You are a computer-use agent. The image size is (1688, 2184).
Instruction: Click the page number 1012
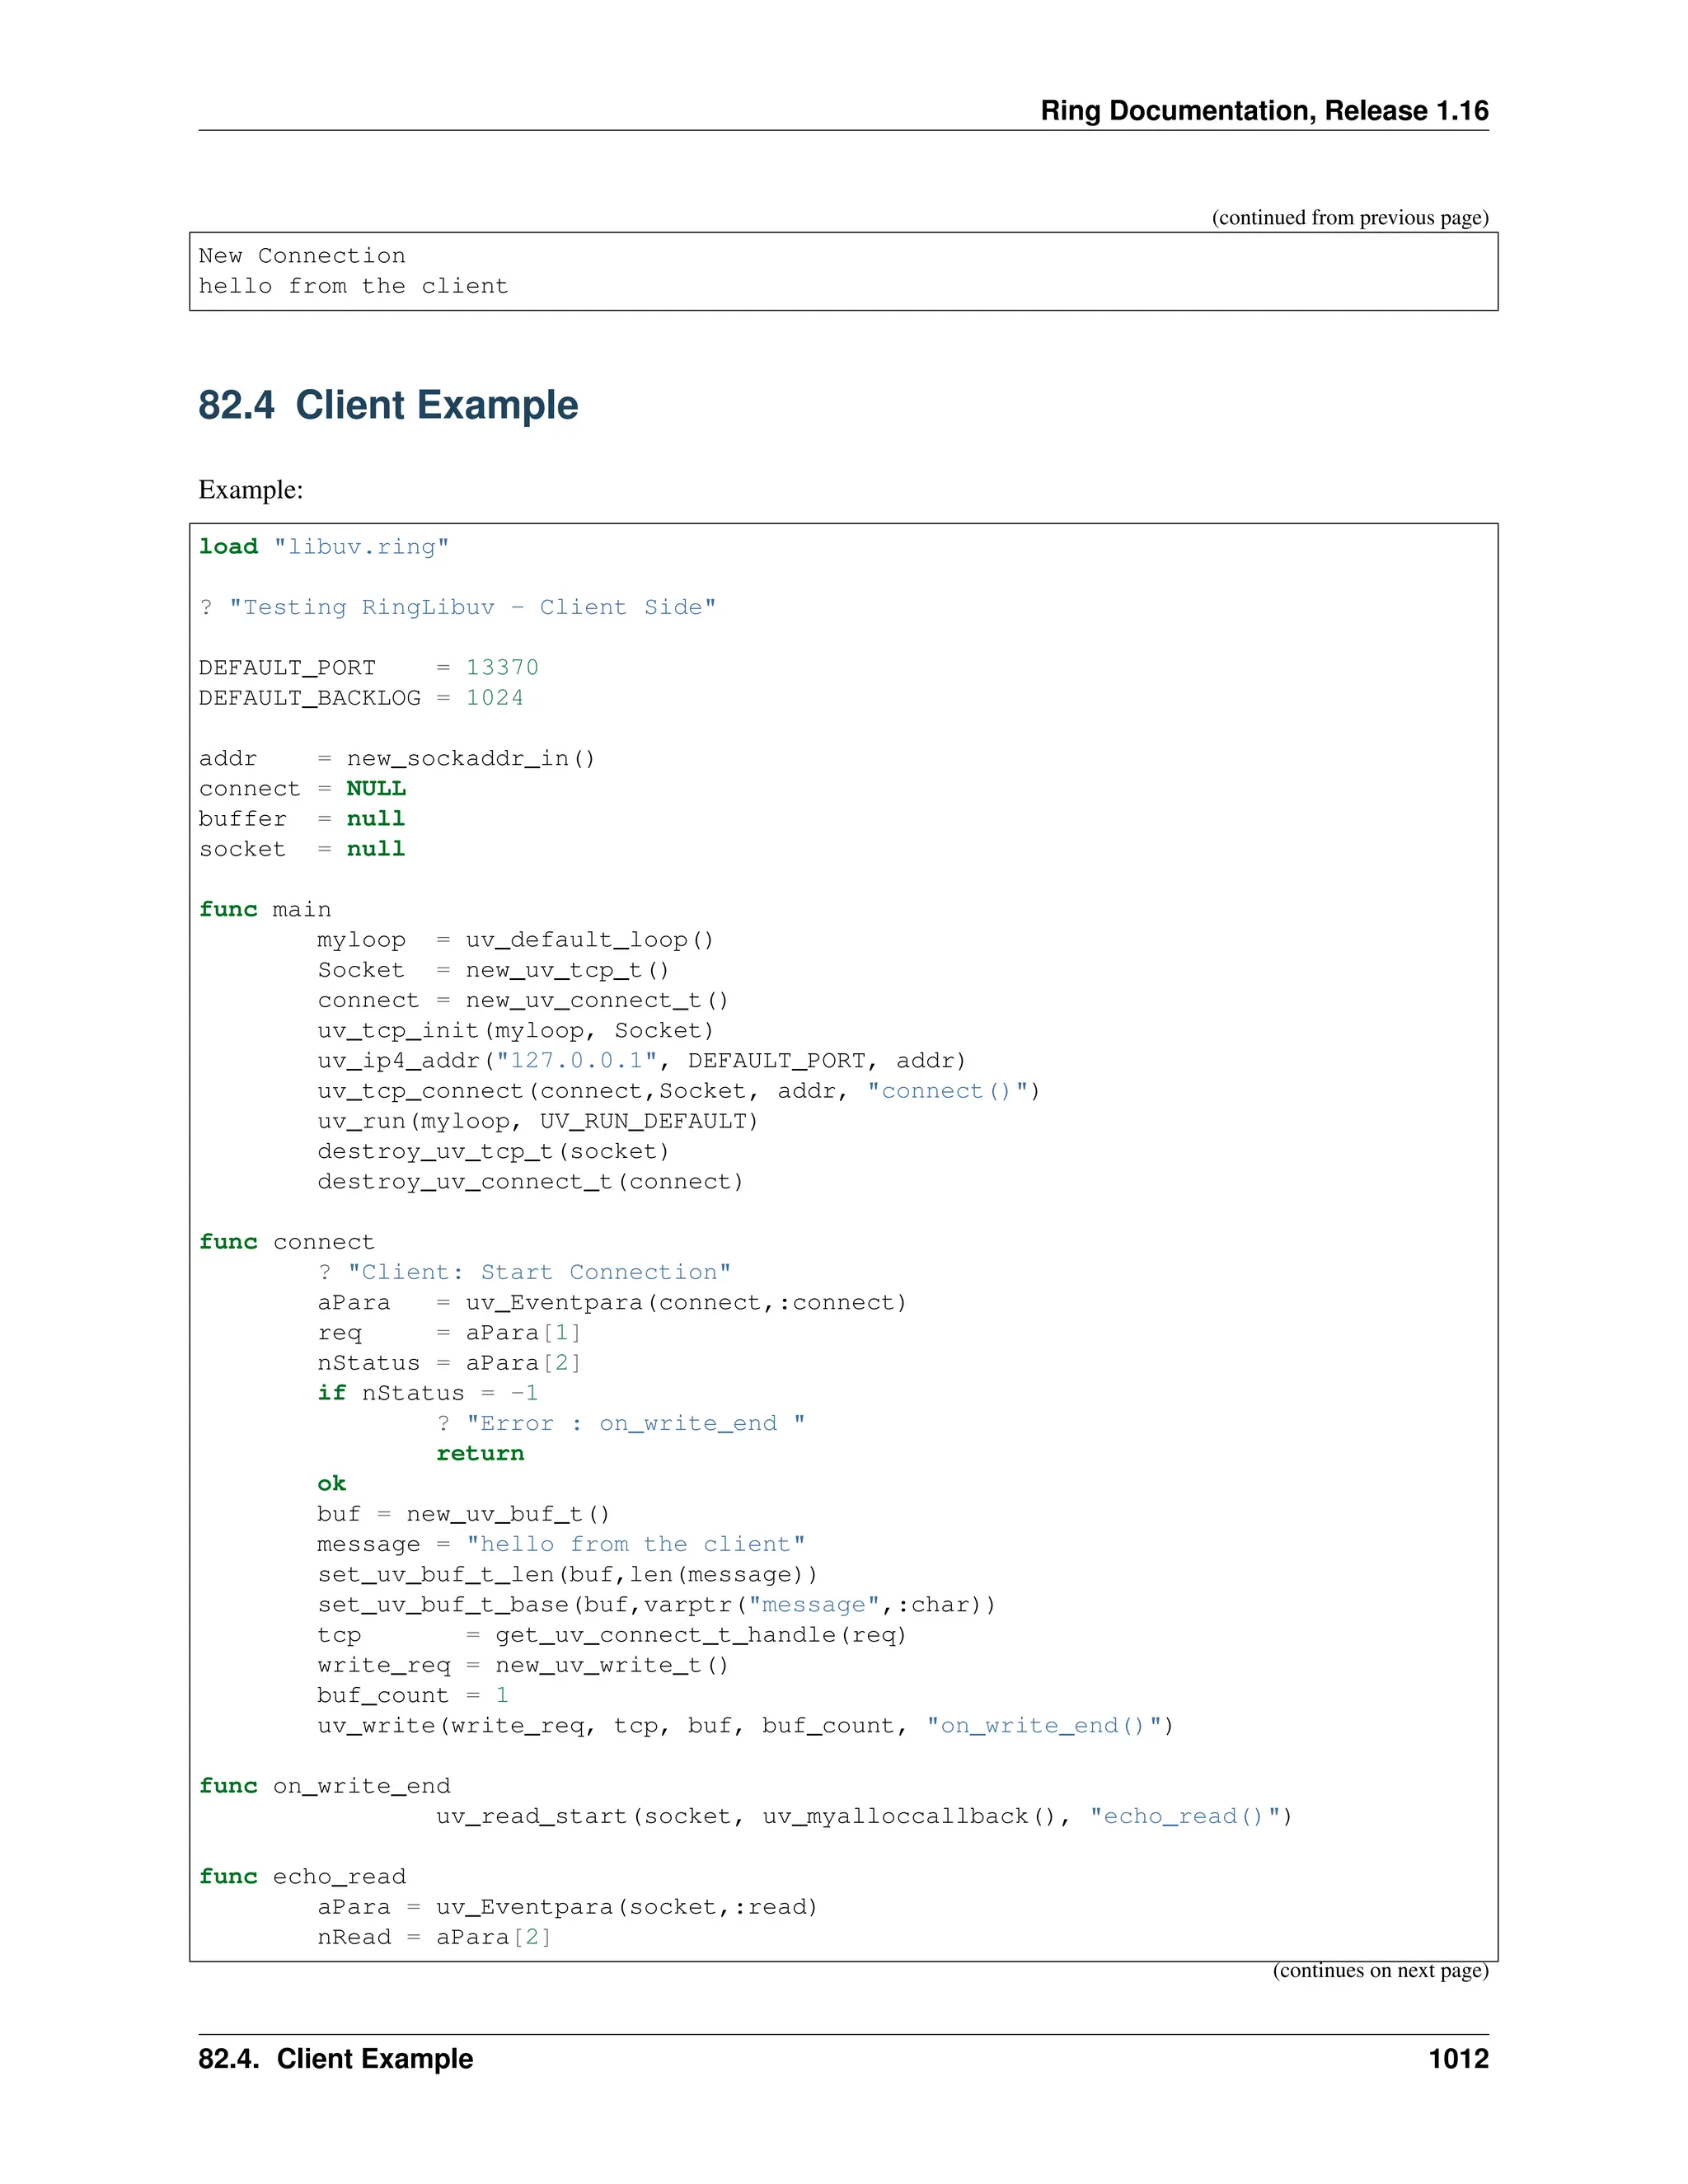[x=1458, y=2059]
